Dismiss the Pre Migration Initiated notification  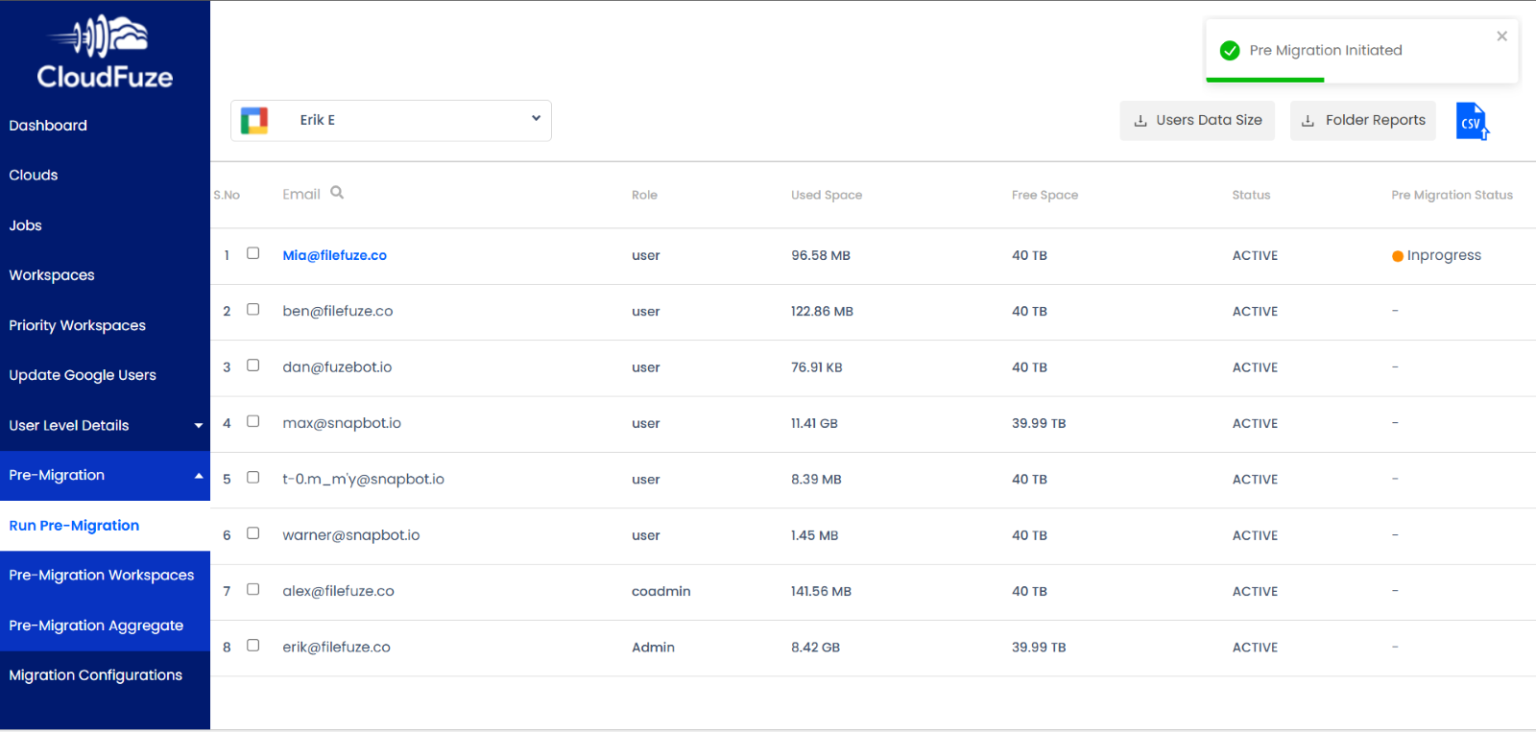[x=1501, y=36]
